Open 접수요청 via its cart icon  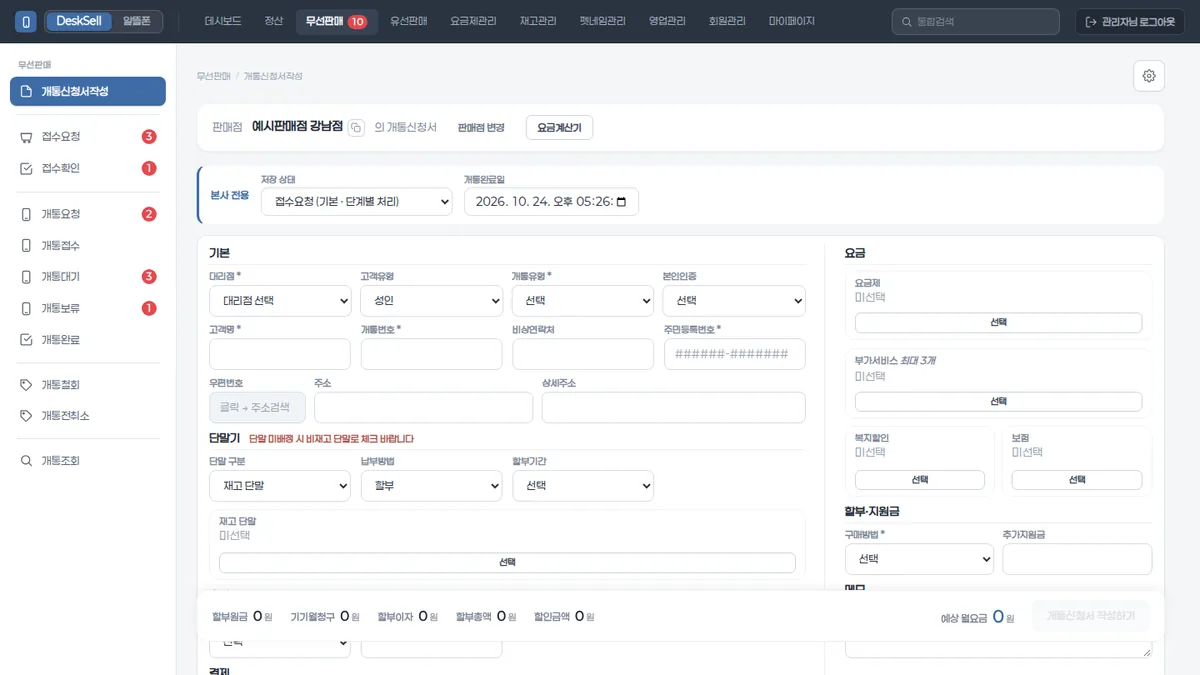(x=27, y=137)
